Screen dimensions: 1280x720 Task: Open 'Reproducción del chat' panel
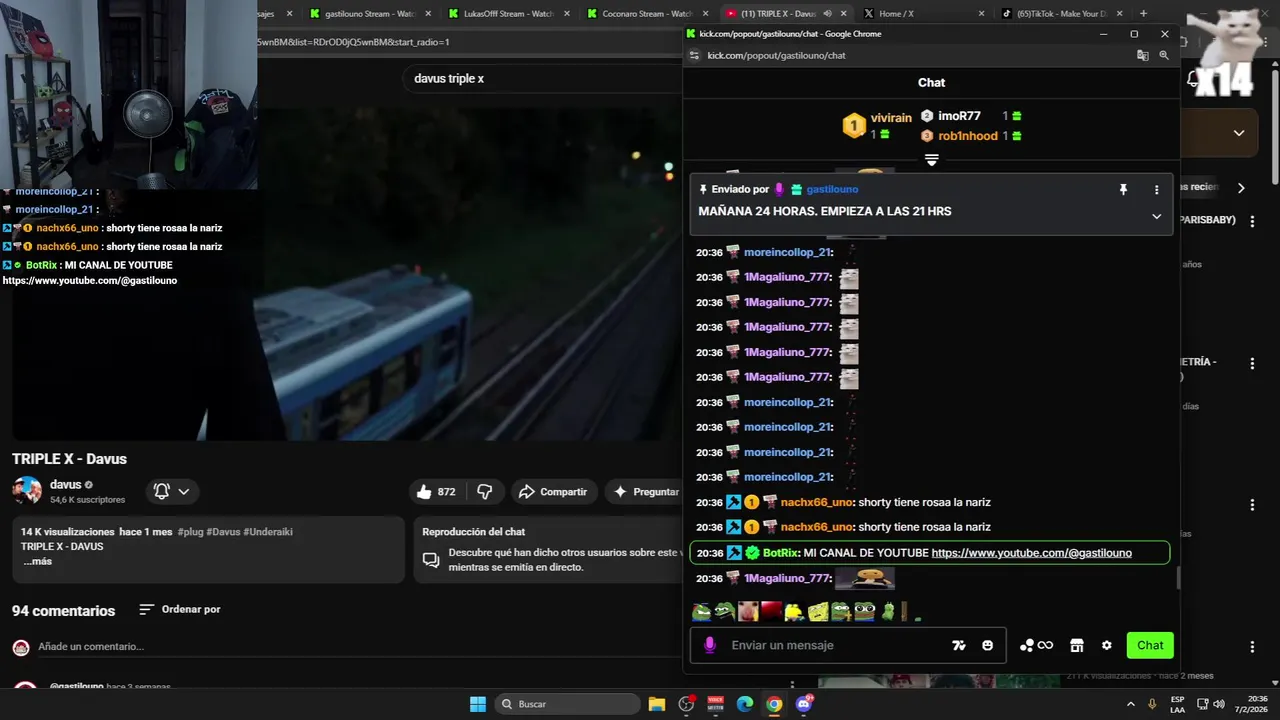click(548, 549)
